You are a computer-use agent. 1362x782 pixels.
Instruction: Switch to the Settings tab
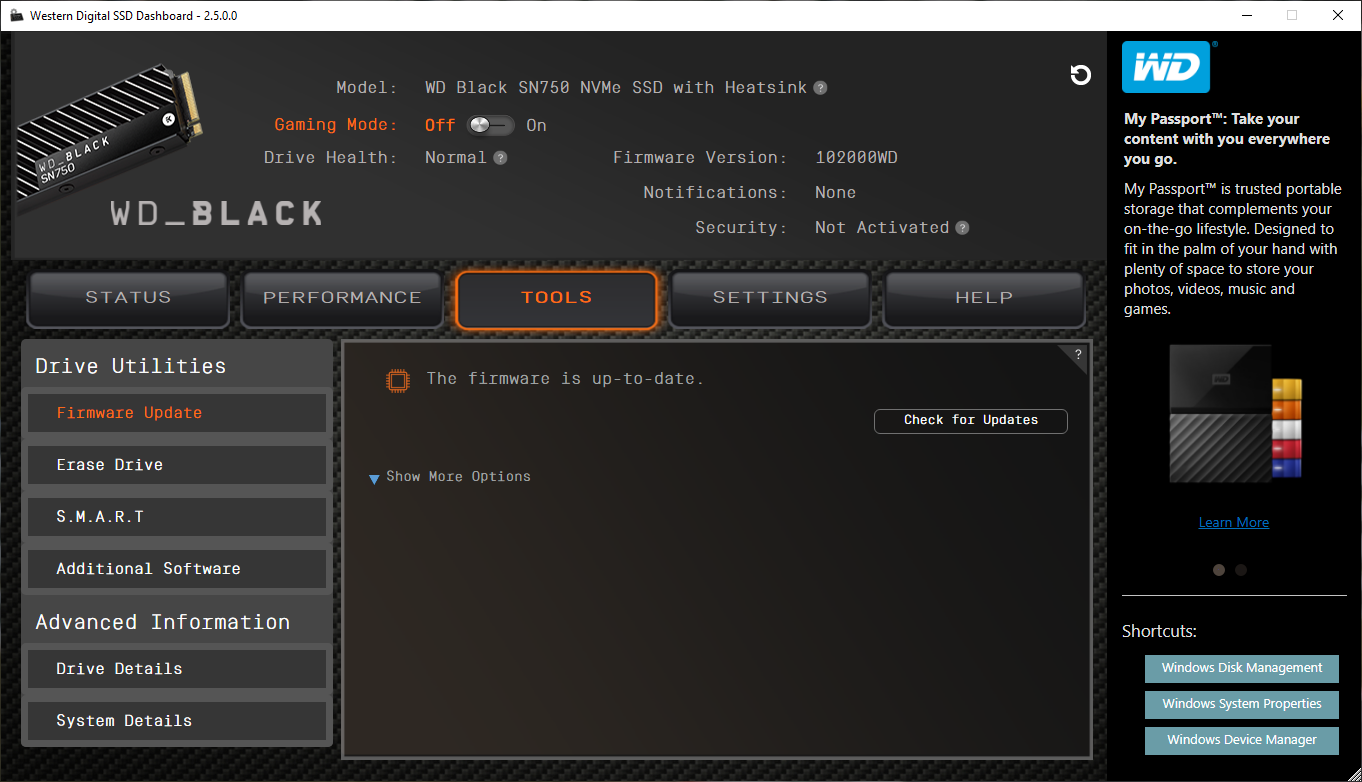(770, 298)
